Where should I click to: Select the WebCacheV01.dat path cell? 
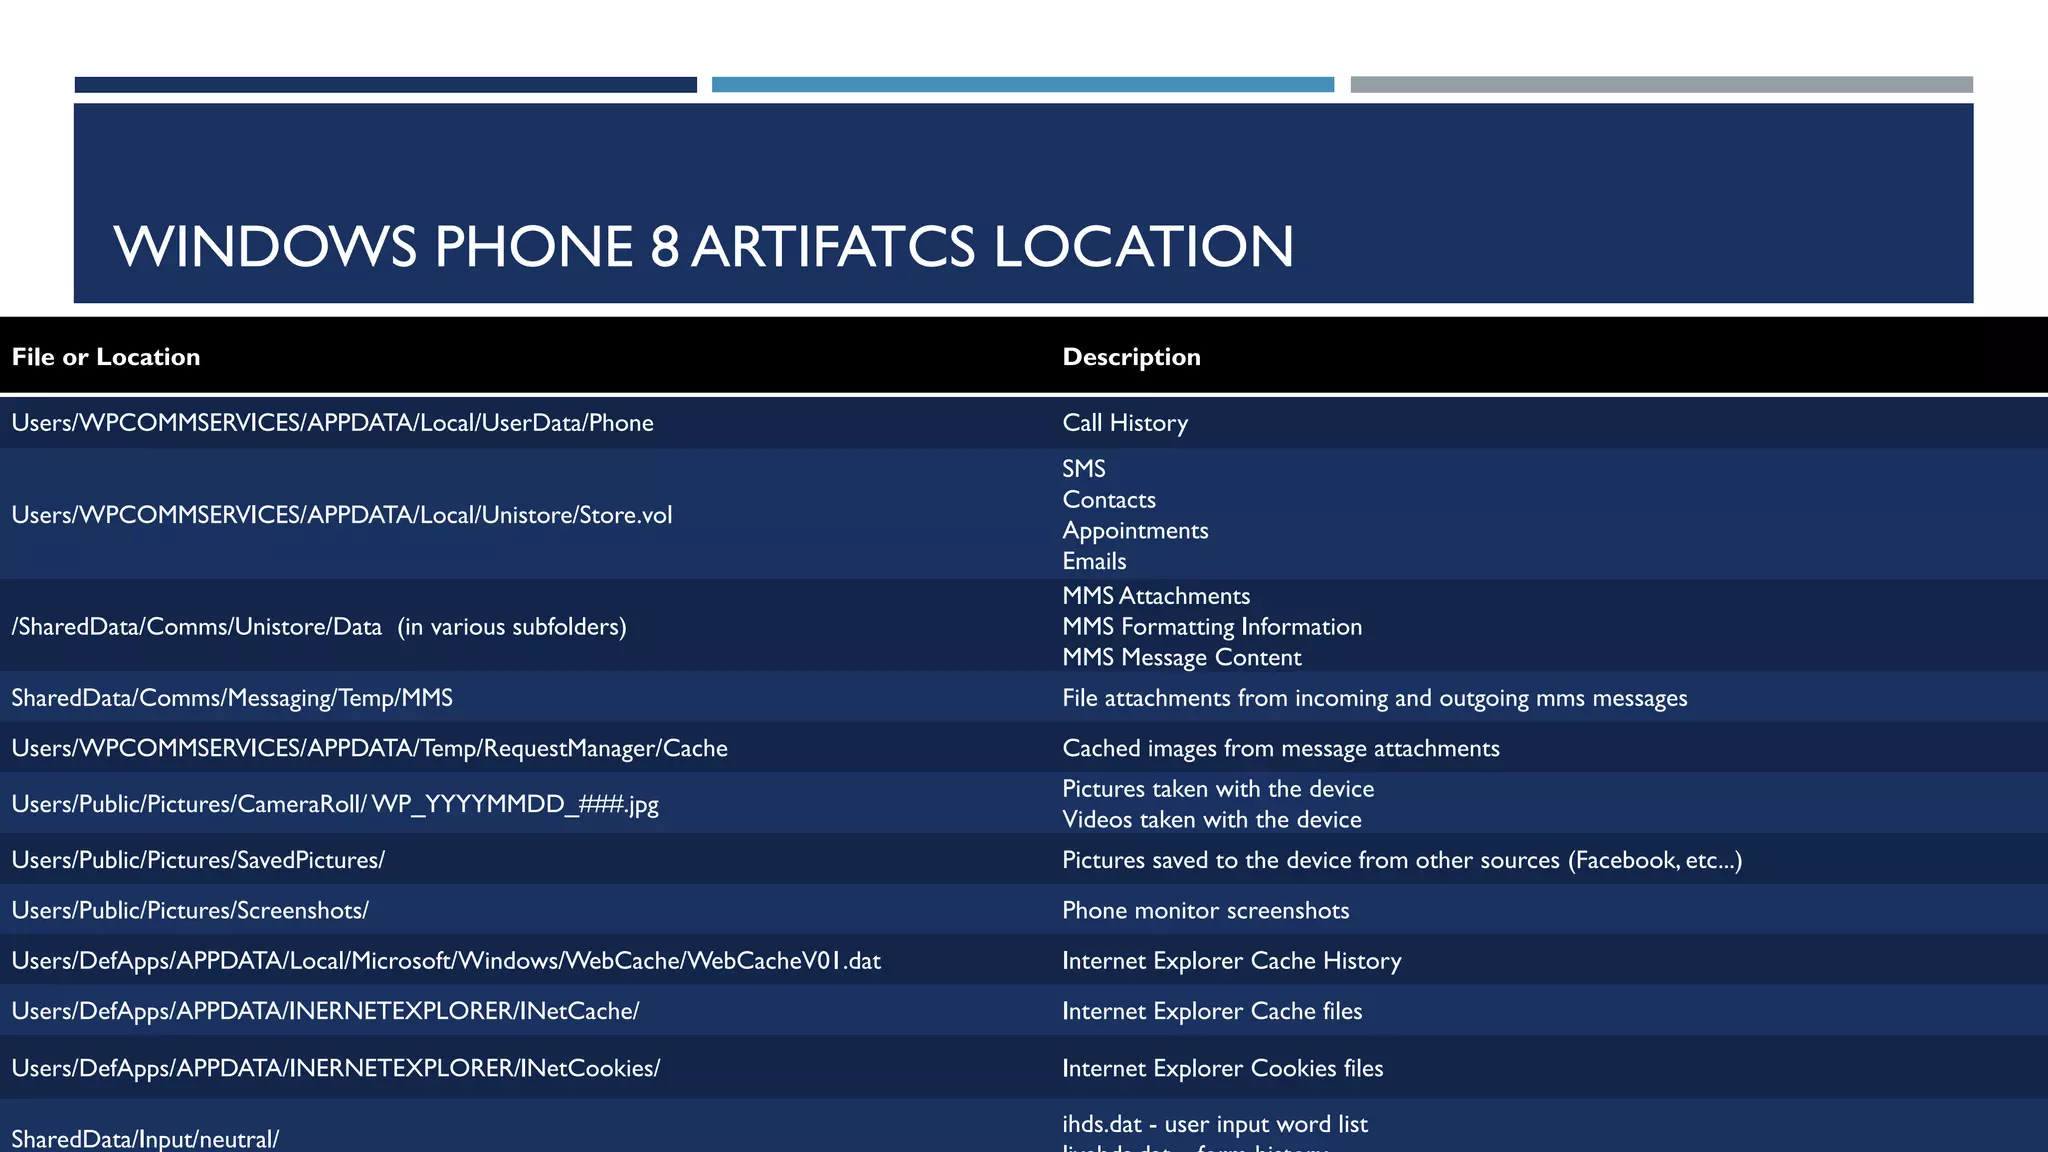pyautogui.click(x=446, y=961)
